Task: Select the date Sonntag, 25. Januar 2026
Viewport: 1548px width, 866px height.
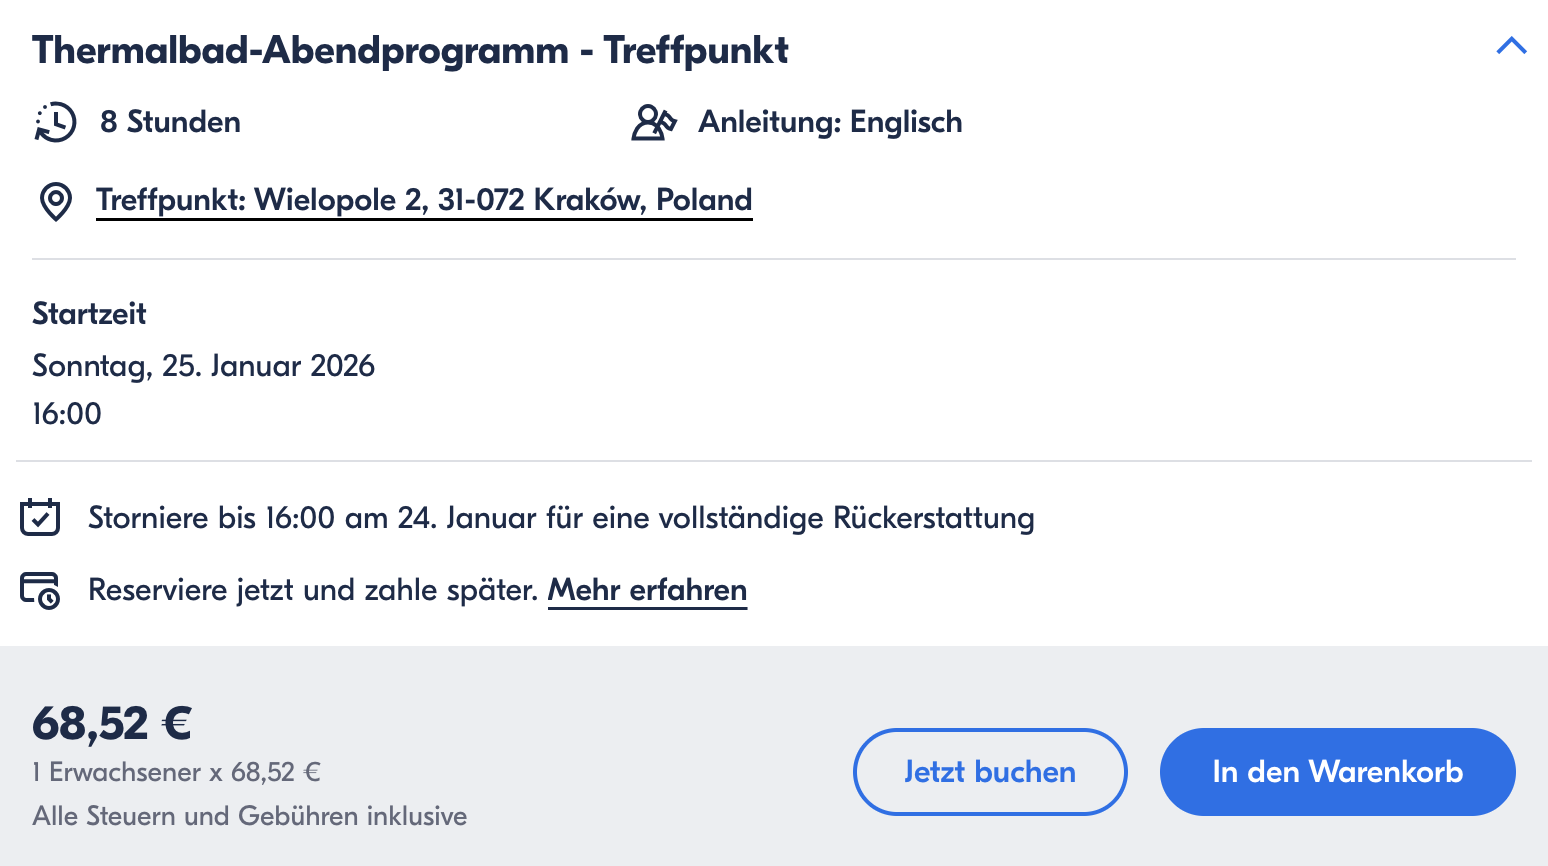Action: click(x=203, y=366)
